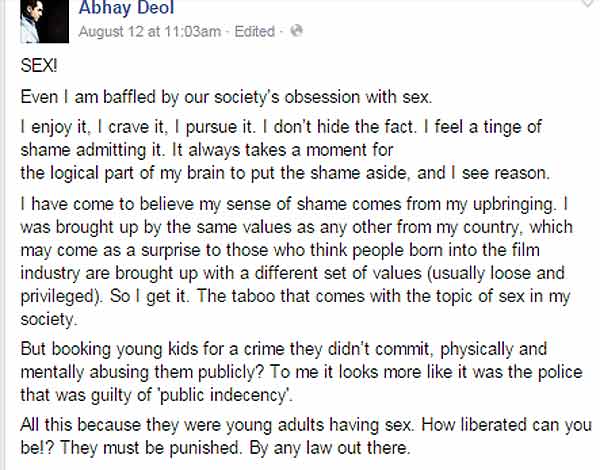This screenshot has width=600, height=470.
Task: Click the line 'may come as a surprise'
Action: (x=280, y=250)
